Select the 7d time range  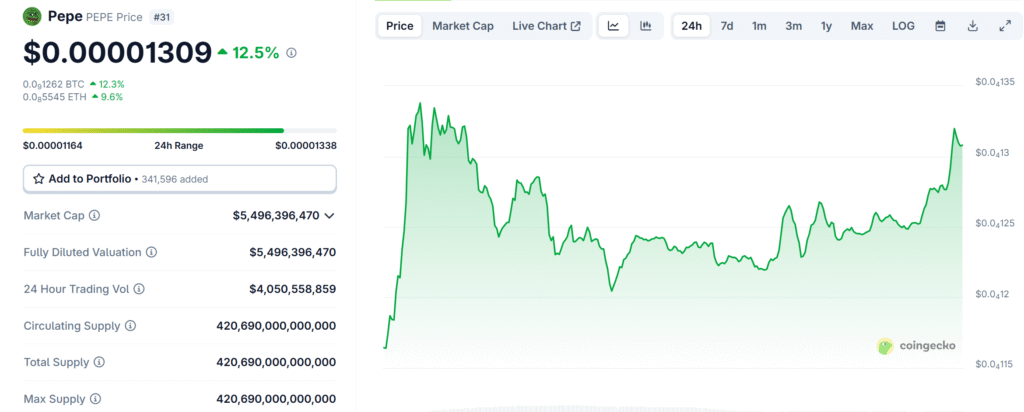click(727, 26)
